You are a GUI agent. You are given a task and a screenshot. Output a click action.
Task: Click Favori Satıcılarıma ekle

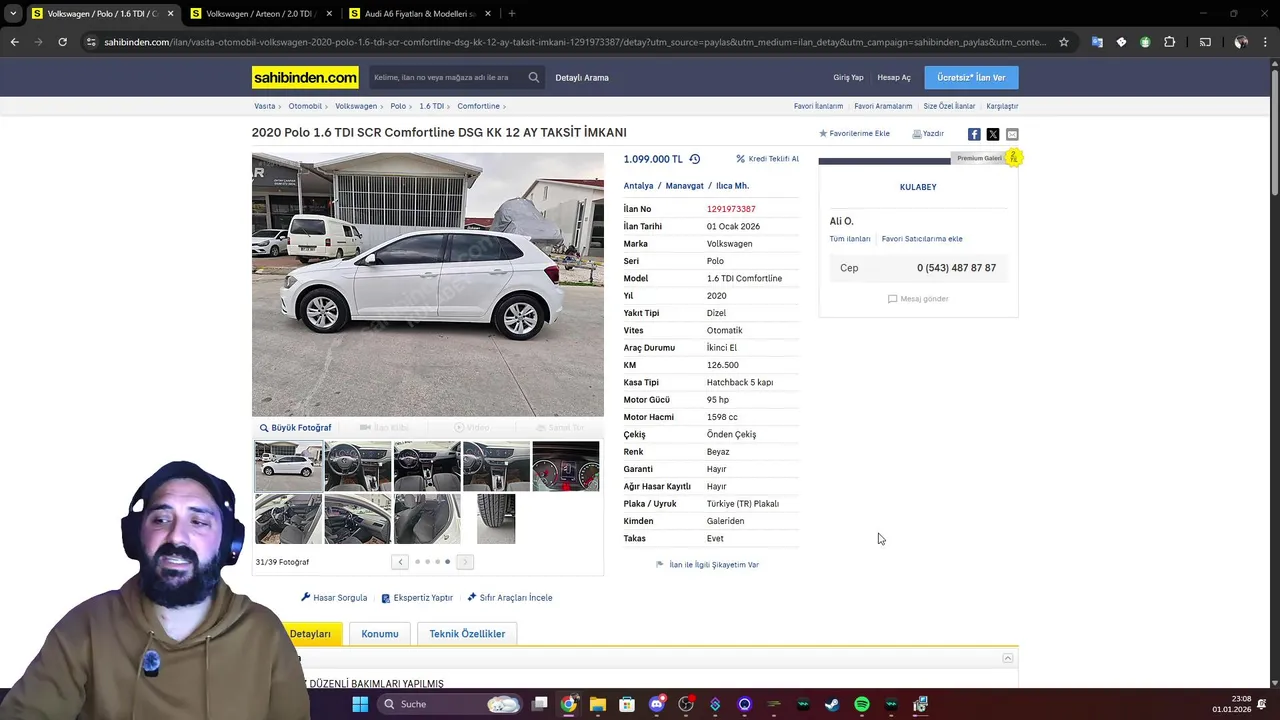click(x=922, y=239)
